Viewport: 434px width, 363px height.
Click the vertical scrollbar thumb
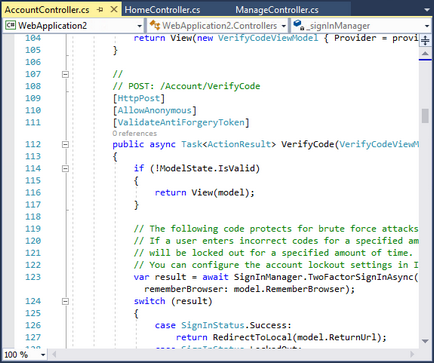point(425,116)
